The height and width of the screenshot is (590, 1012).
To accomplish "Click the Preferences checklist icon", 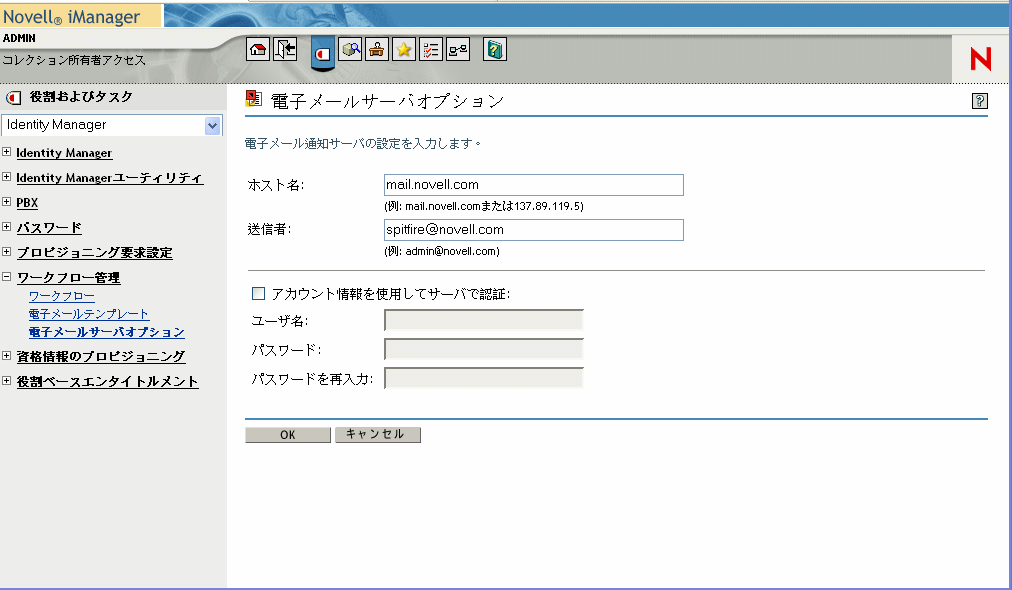I will (430, 49).
